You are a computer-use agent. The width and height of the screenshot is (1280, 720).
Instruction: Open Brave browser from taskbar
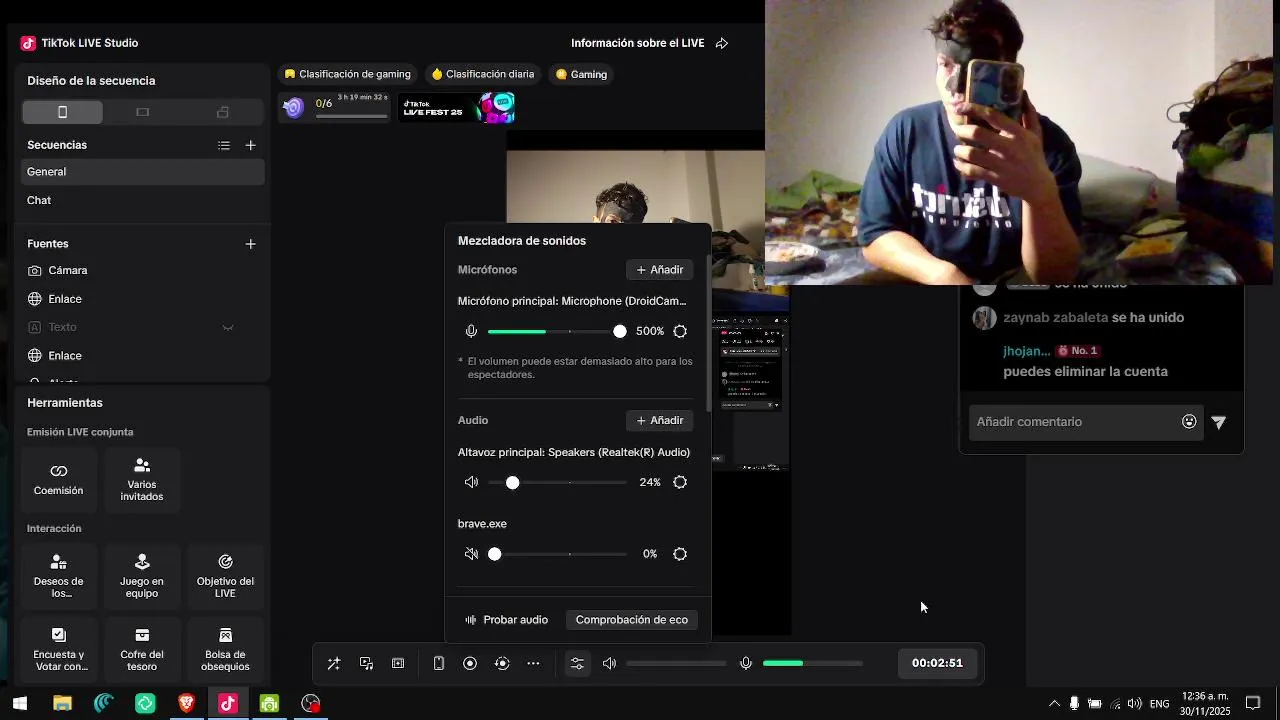coord(186,704)
